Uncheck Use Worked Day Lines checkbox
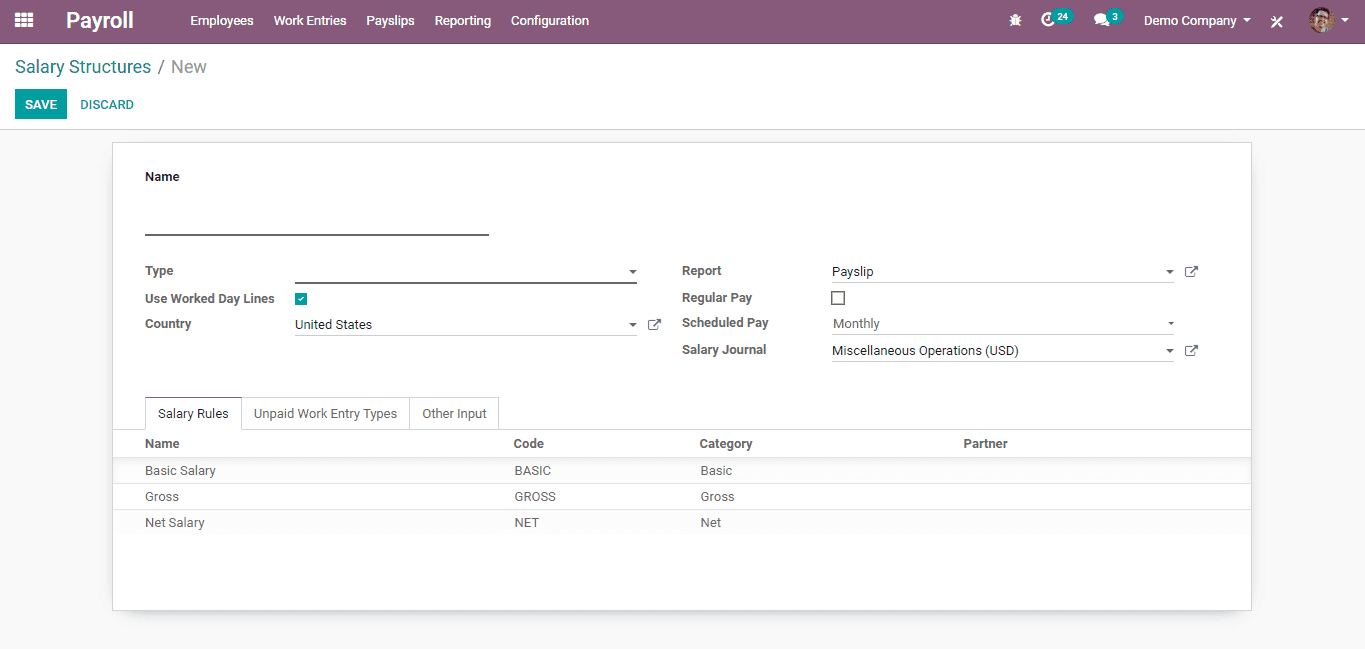 301,299
